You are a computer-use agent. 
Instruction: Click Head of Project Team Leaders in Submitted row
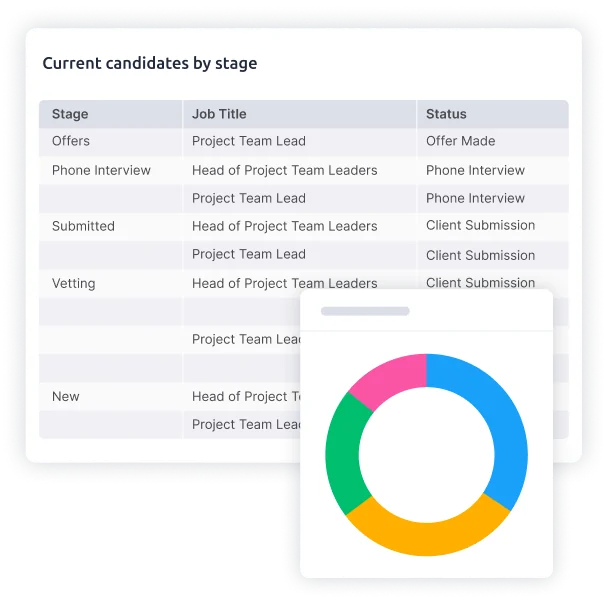pos(285,226)
